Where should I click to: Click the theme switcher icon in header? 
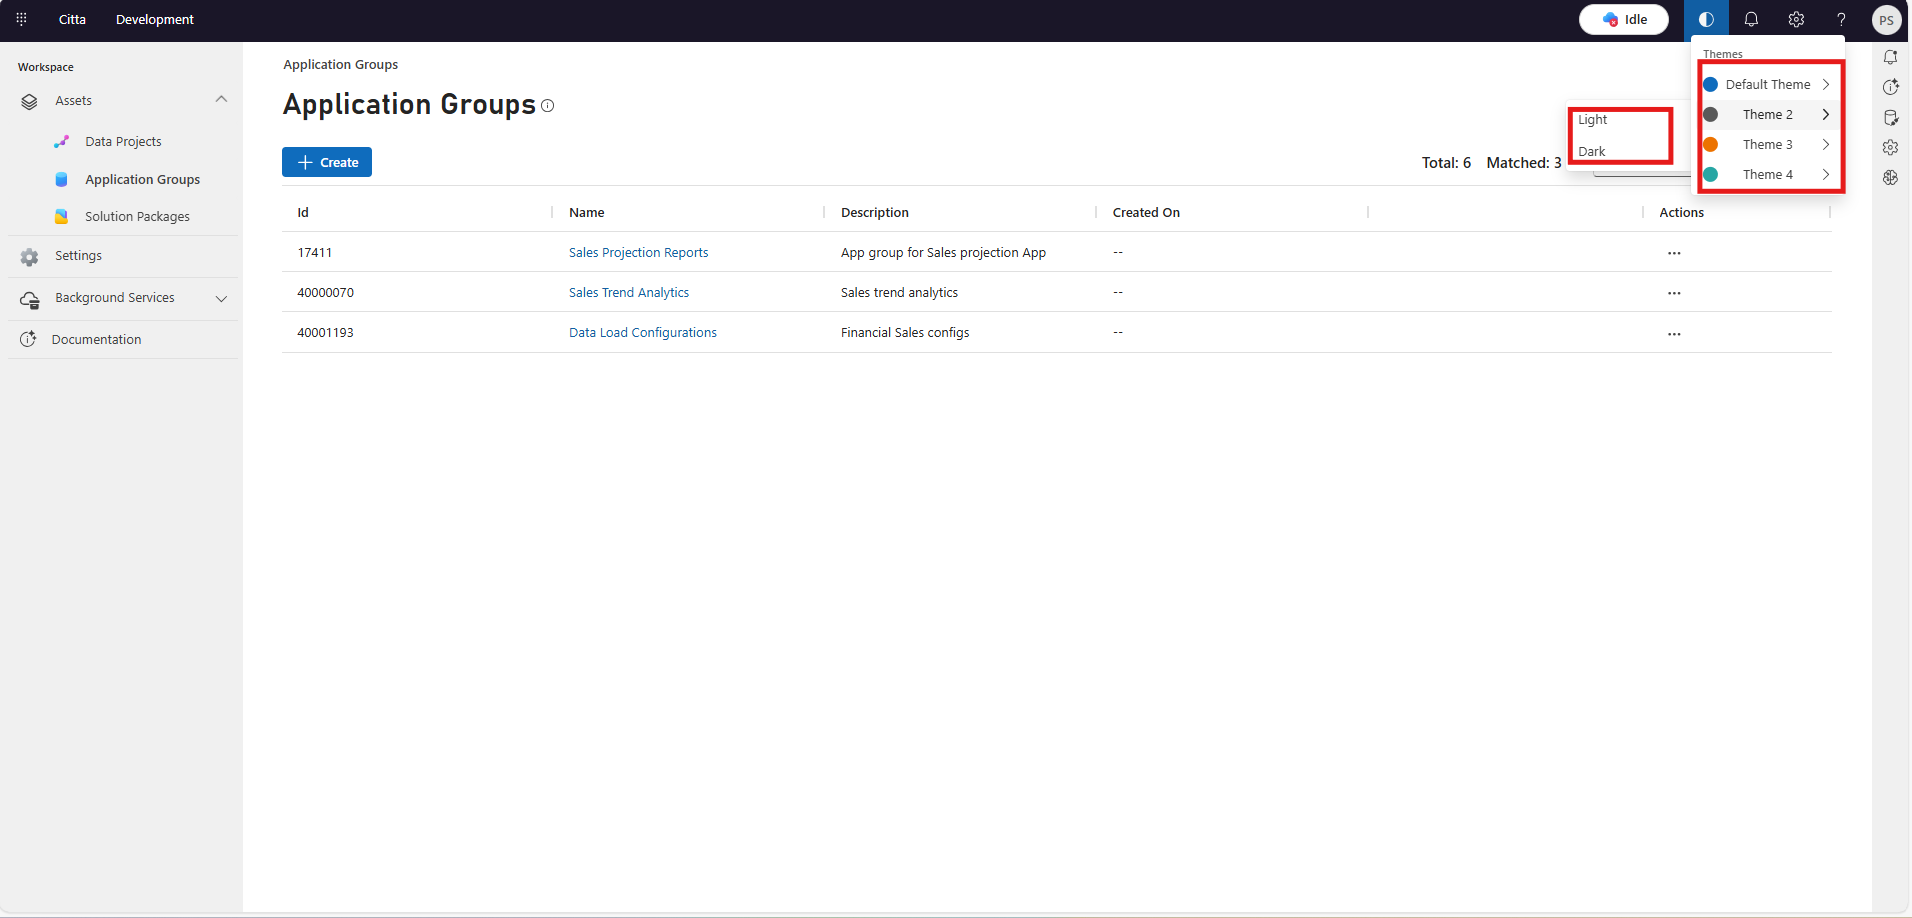(1706, 19)
